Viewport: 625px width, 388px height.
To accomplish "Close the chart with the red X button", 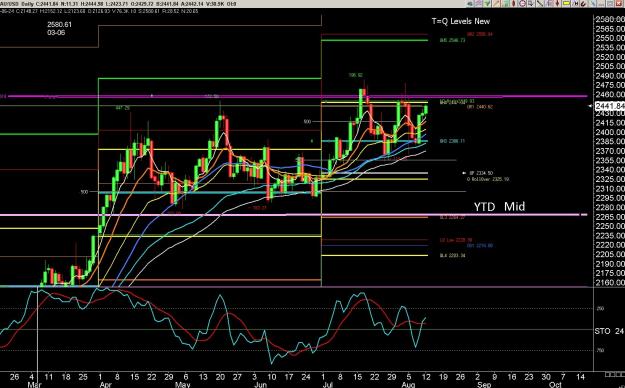I will 619,4.
